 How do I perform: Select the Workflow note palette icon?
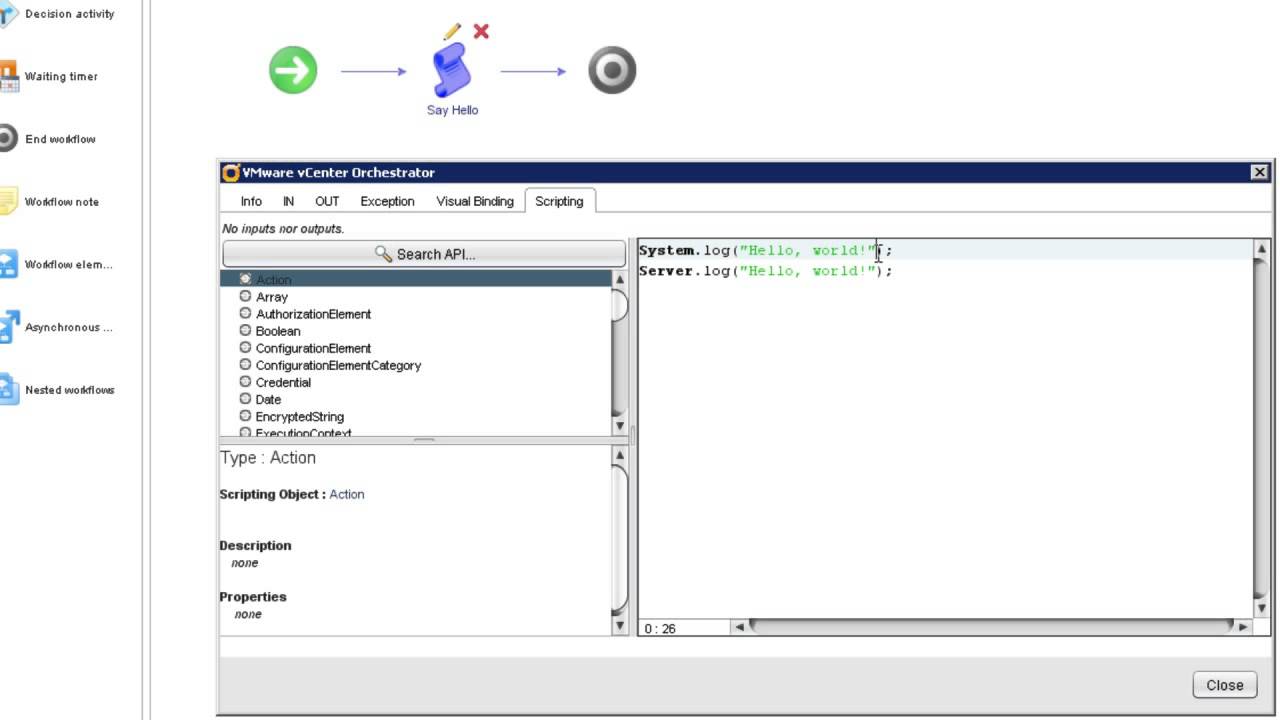(8, 201)
